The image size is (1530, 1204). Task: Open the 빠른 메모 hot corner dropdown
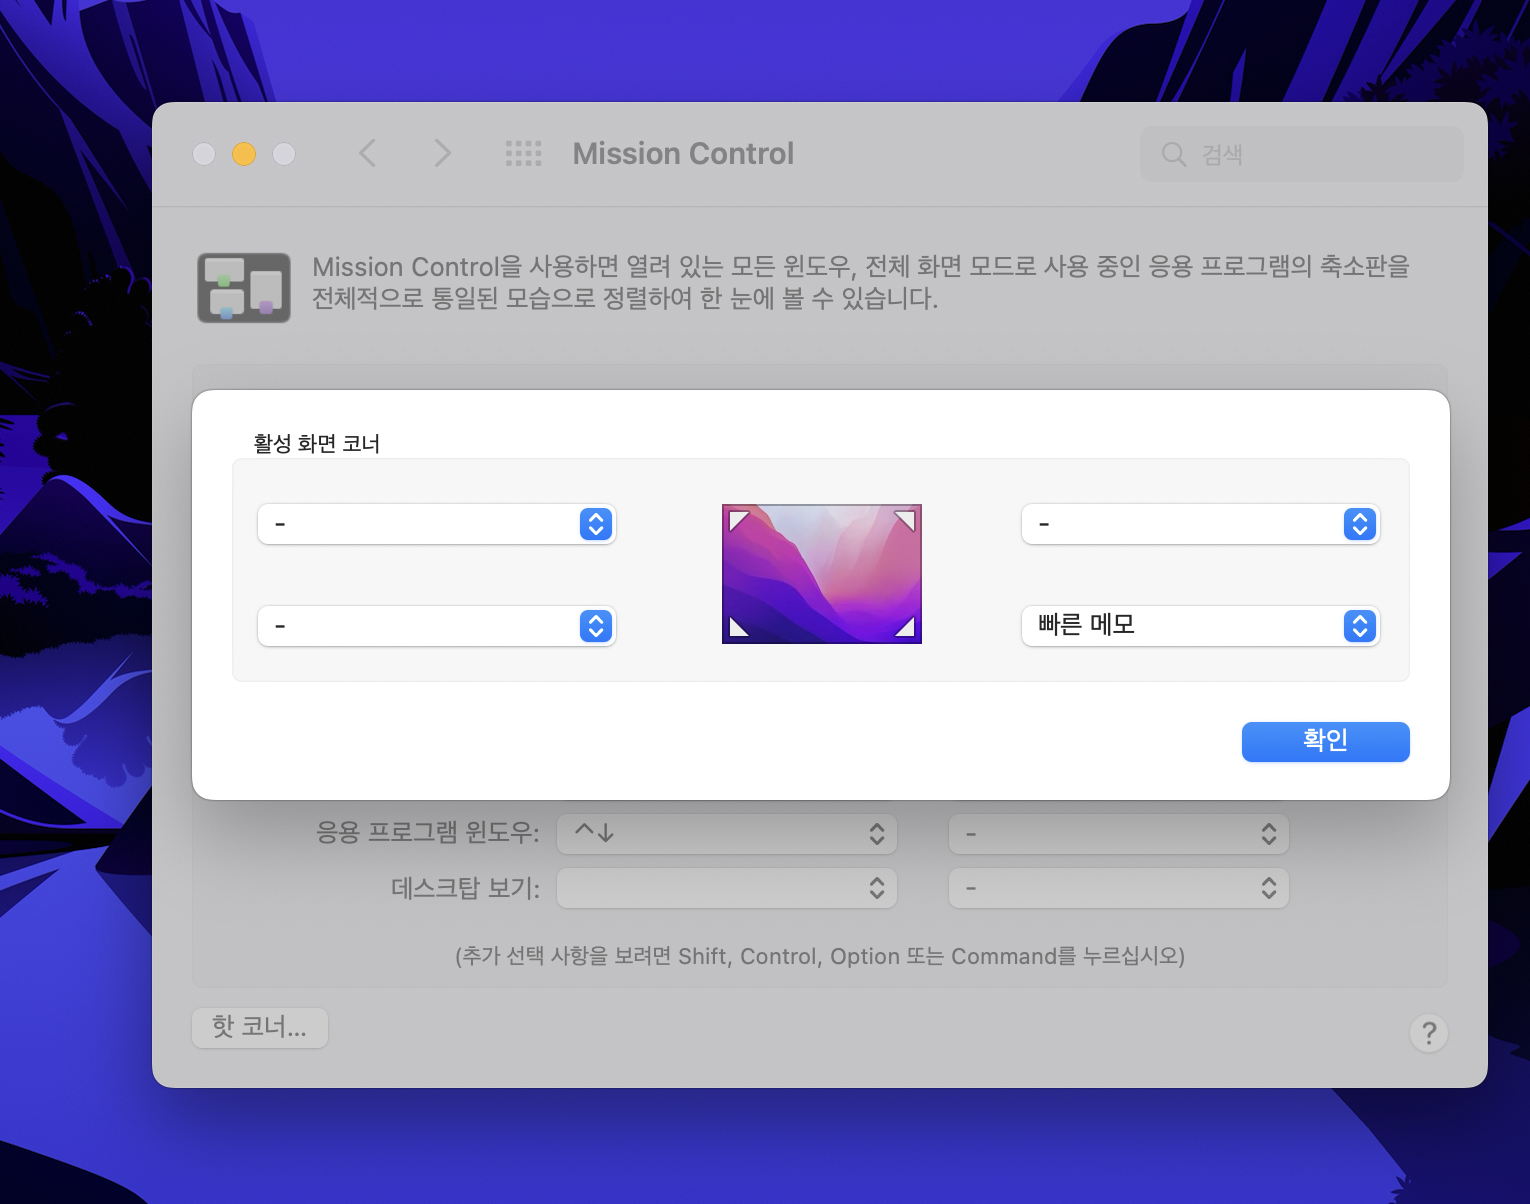[x=1200, y=626]
